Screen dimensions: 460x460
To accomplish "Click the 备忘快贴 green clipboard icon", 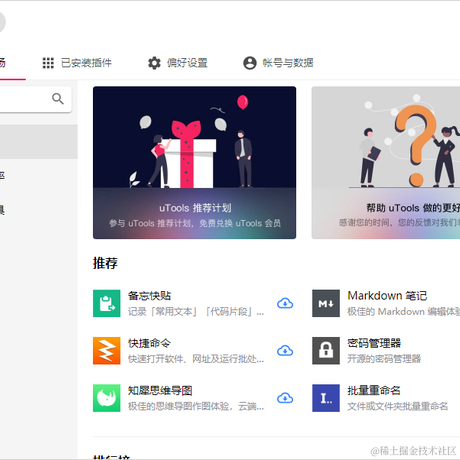I will (107, 303).
